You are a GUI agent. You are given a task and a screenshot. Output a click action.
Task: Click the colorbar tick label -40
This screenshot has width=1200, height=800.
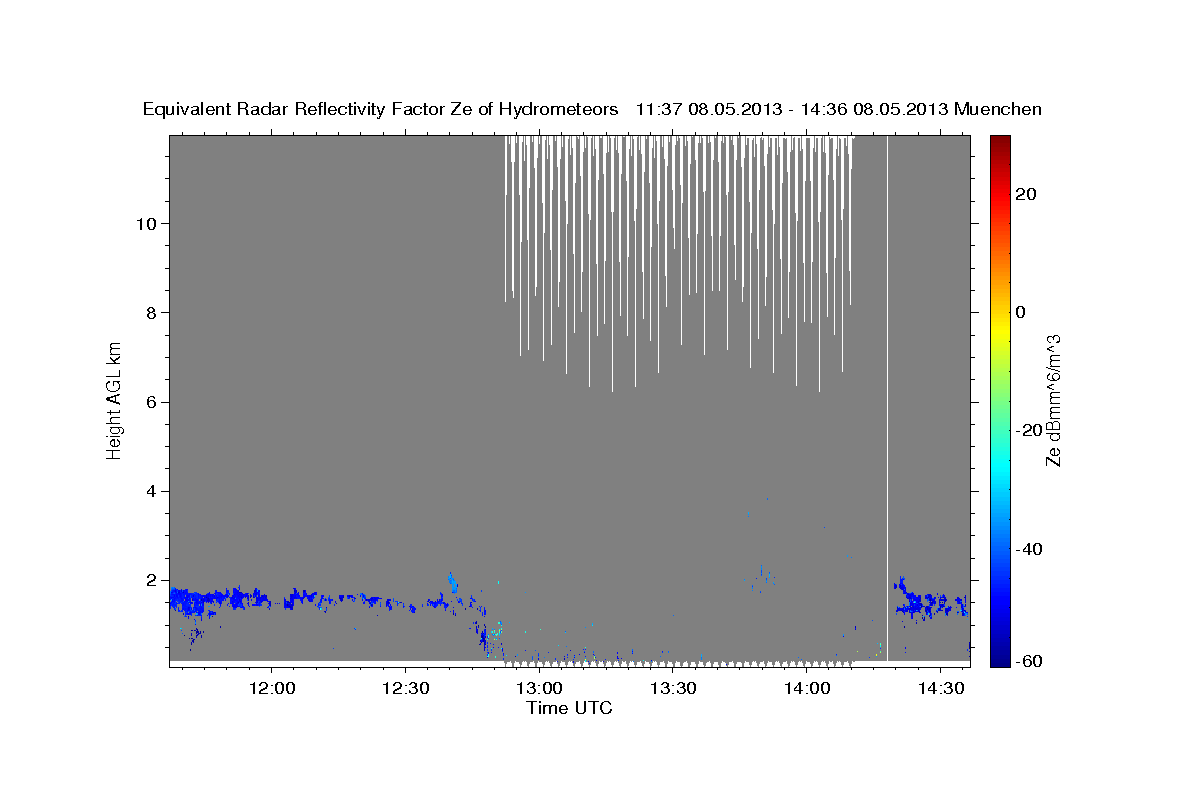pos(1029,549)
